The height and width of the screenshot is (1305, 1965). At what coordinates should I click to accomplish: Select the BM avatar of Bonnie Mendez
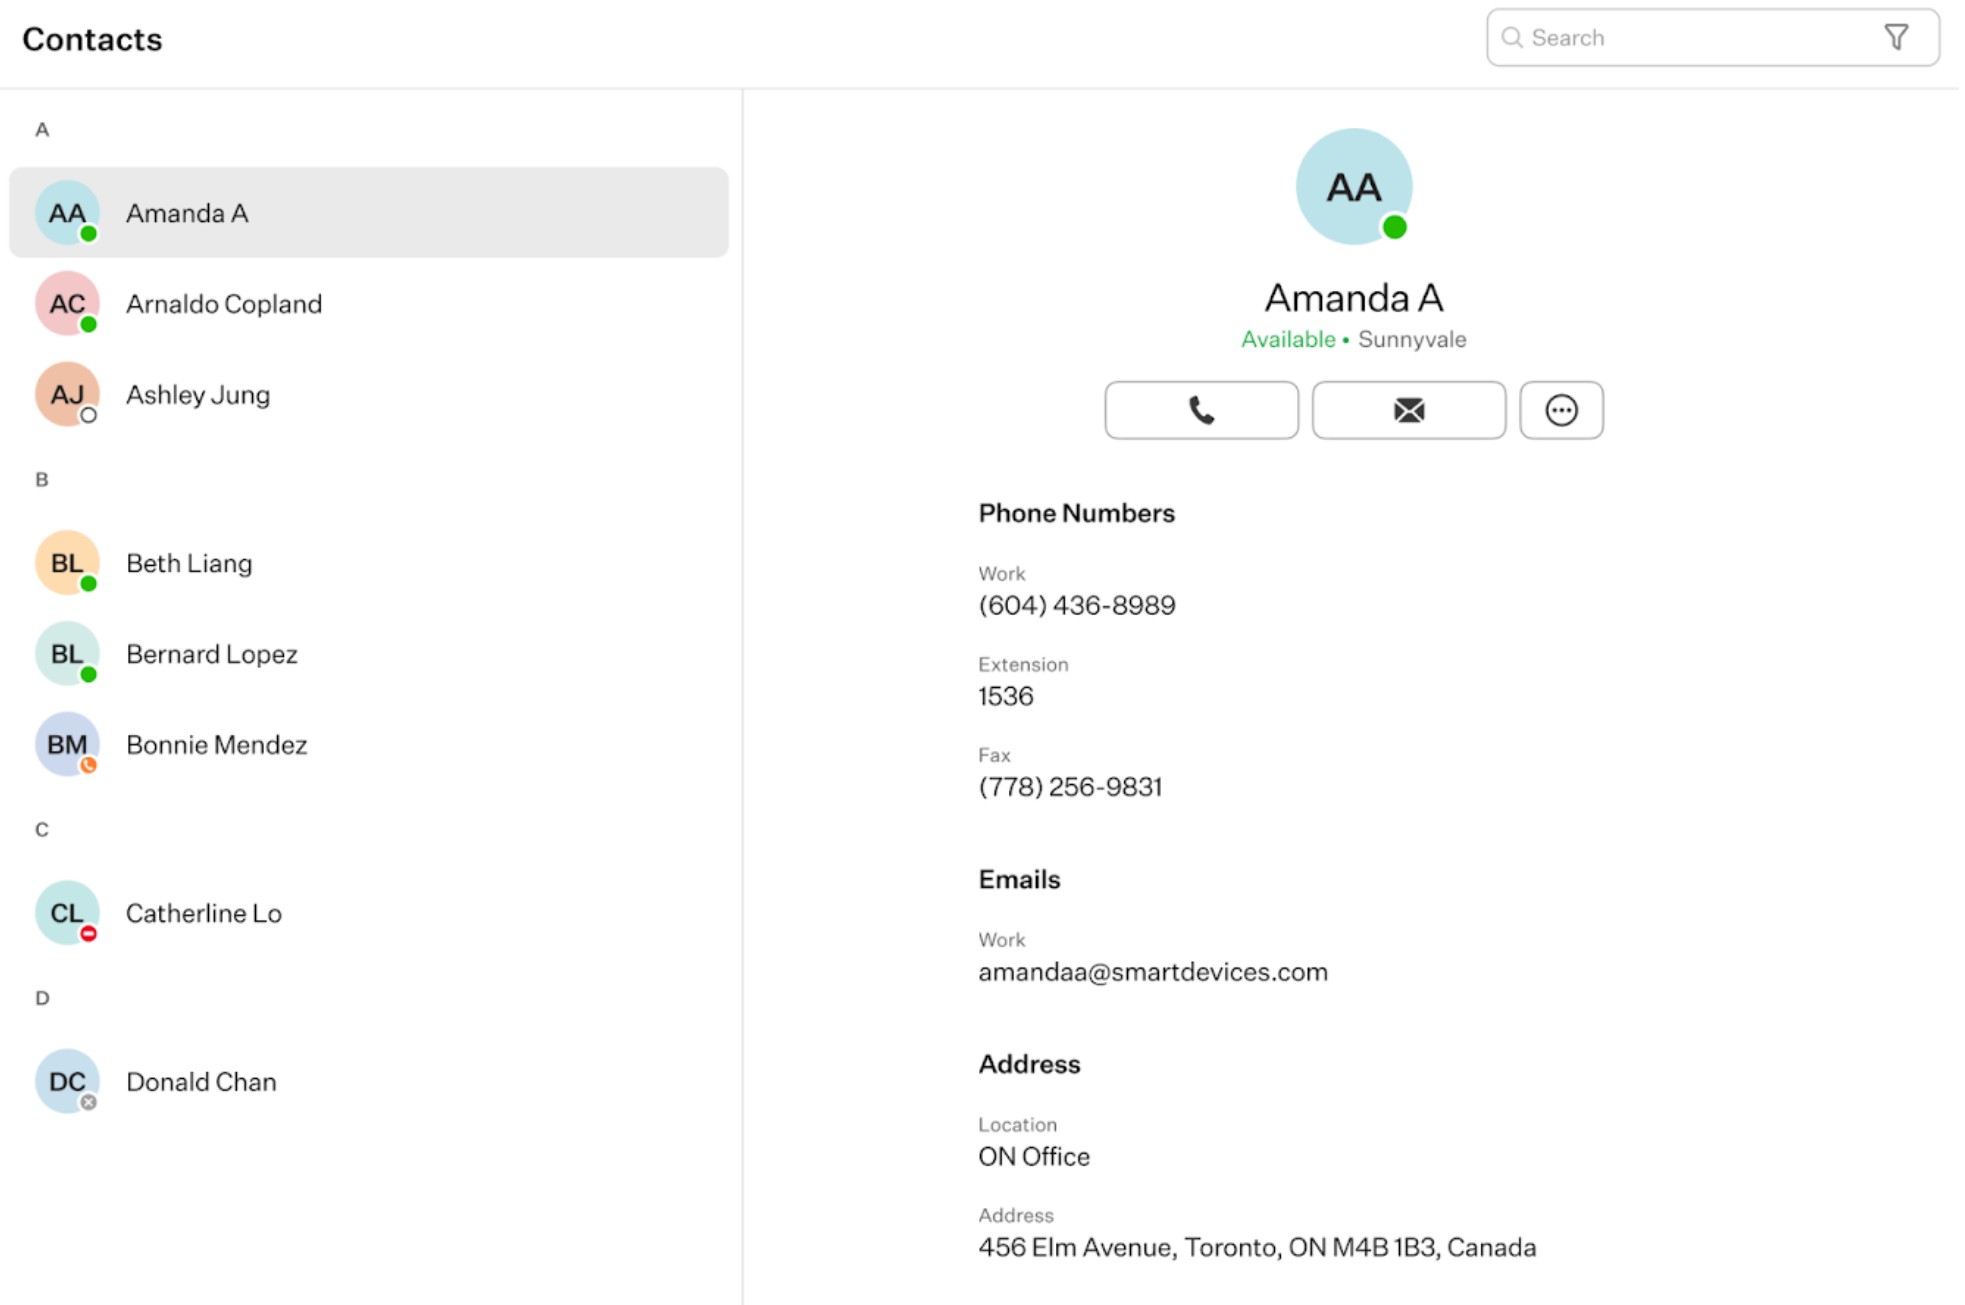[x=67, y=744]
